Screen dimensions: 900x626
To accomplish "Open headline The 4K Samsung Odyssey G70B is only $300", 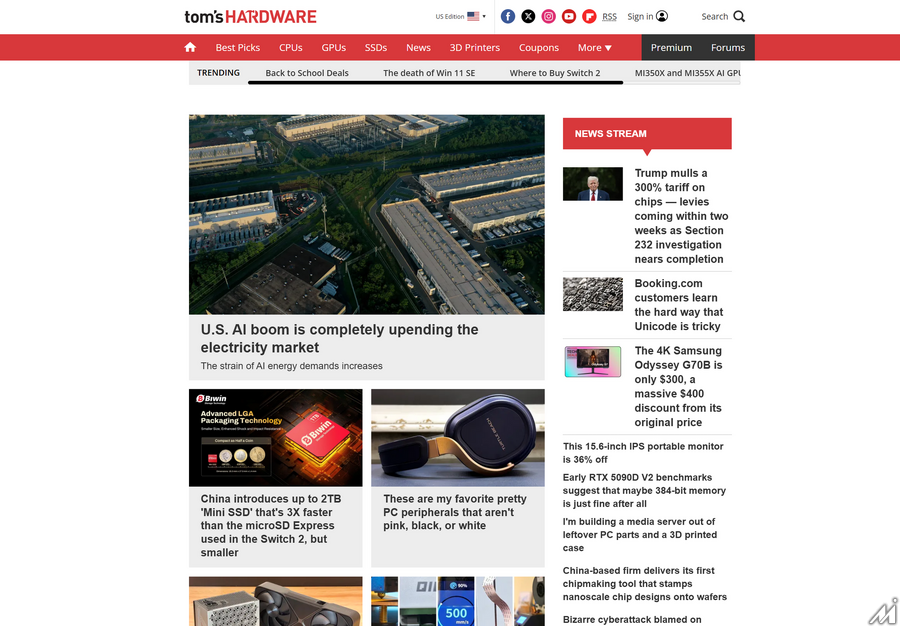I will [x=678, y=386].
